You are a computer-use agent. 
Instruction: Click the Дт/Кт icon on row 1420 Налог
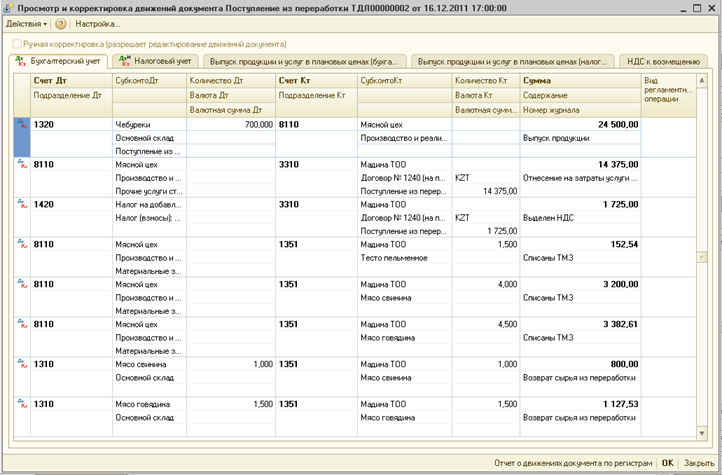click(21, 204)
